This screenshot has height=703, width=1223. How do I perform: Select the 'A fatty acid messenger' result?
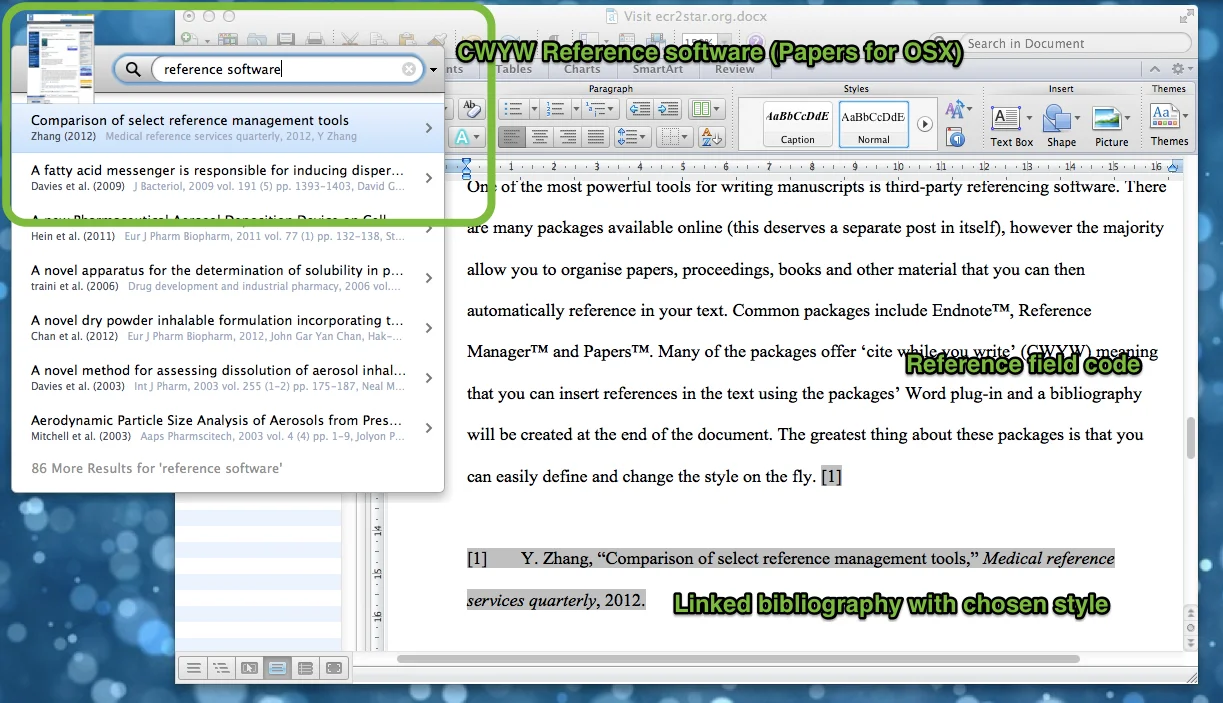click(227, 178)
